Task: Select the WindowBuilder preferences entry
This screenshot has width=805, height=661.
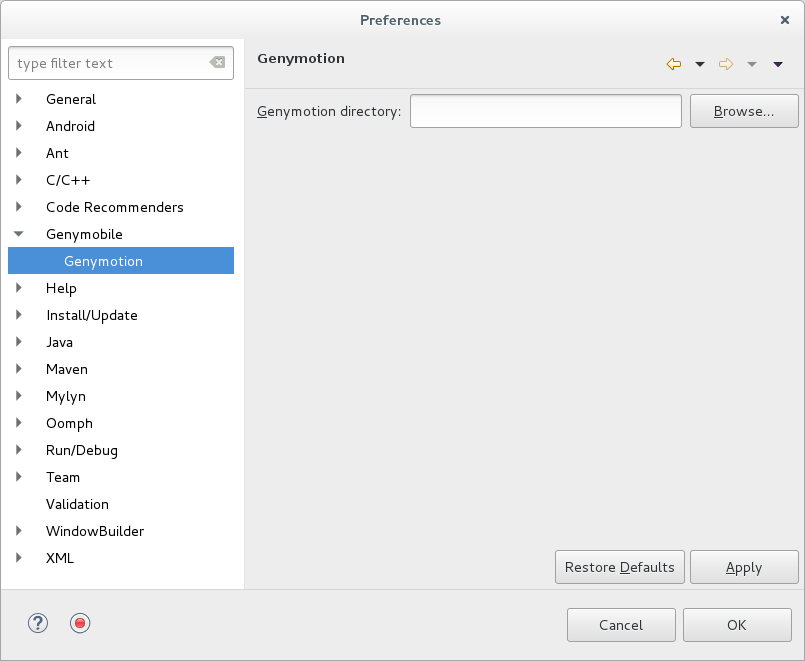Action: tap(95, 531)
